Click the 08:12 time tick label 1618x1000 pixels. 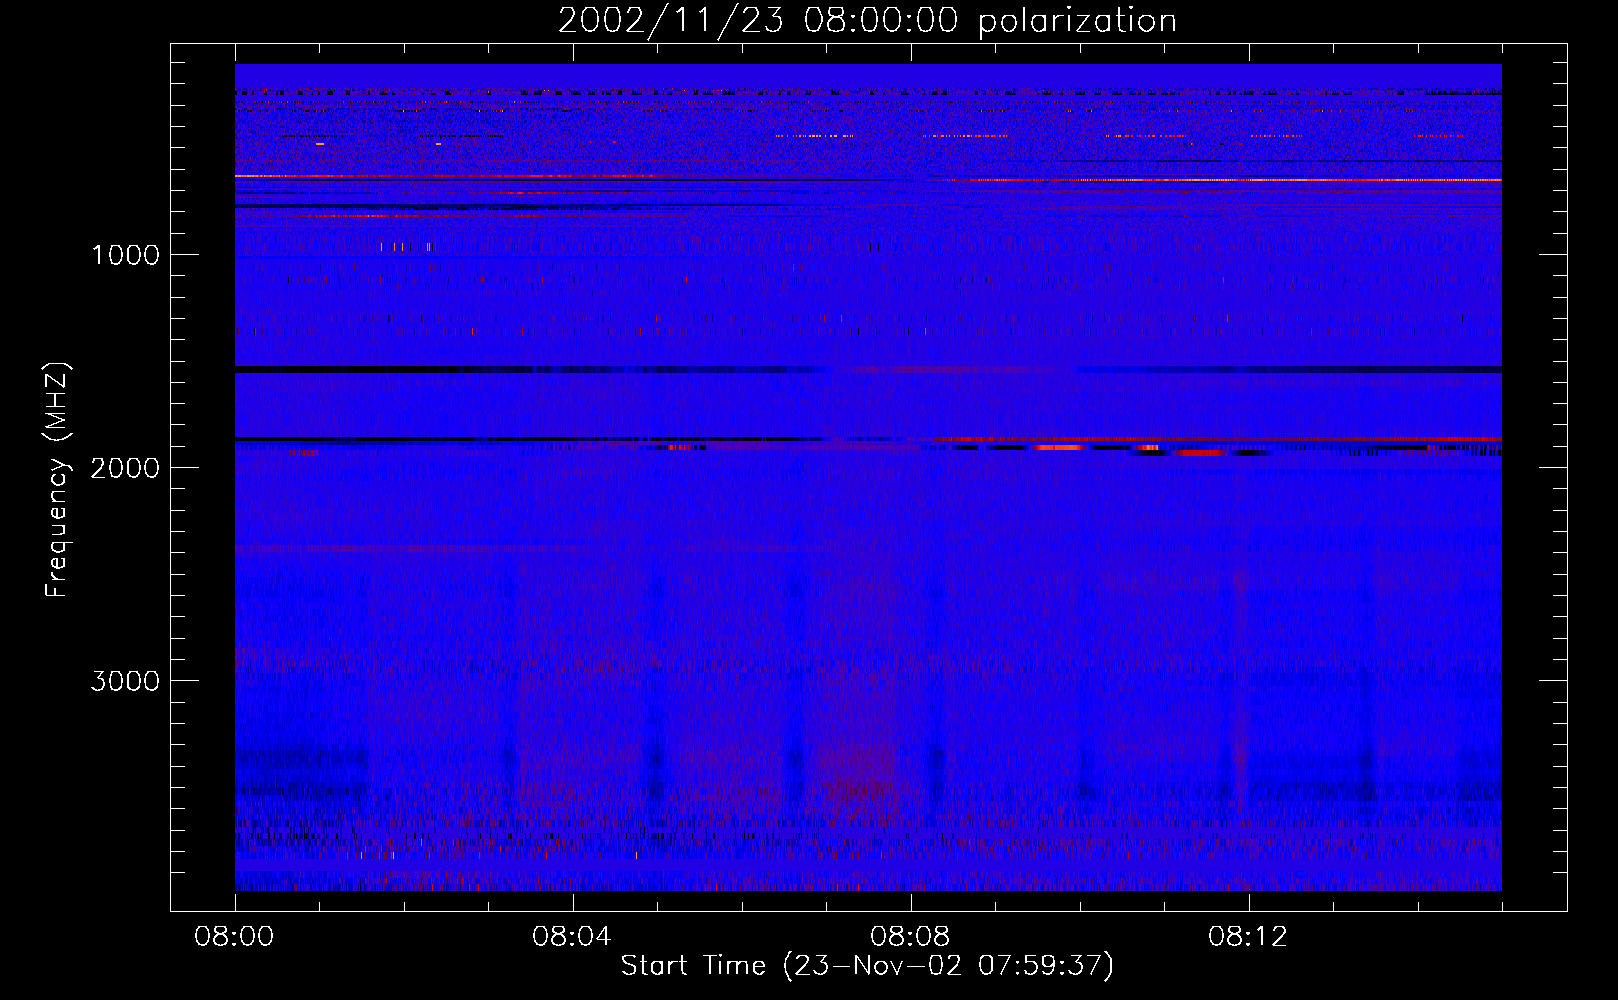coord(1248,937)
